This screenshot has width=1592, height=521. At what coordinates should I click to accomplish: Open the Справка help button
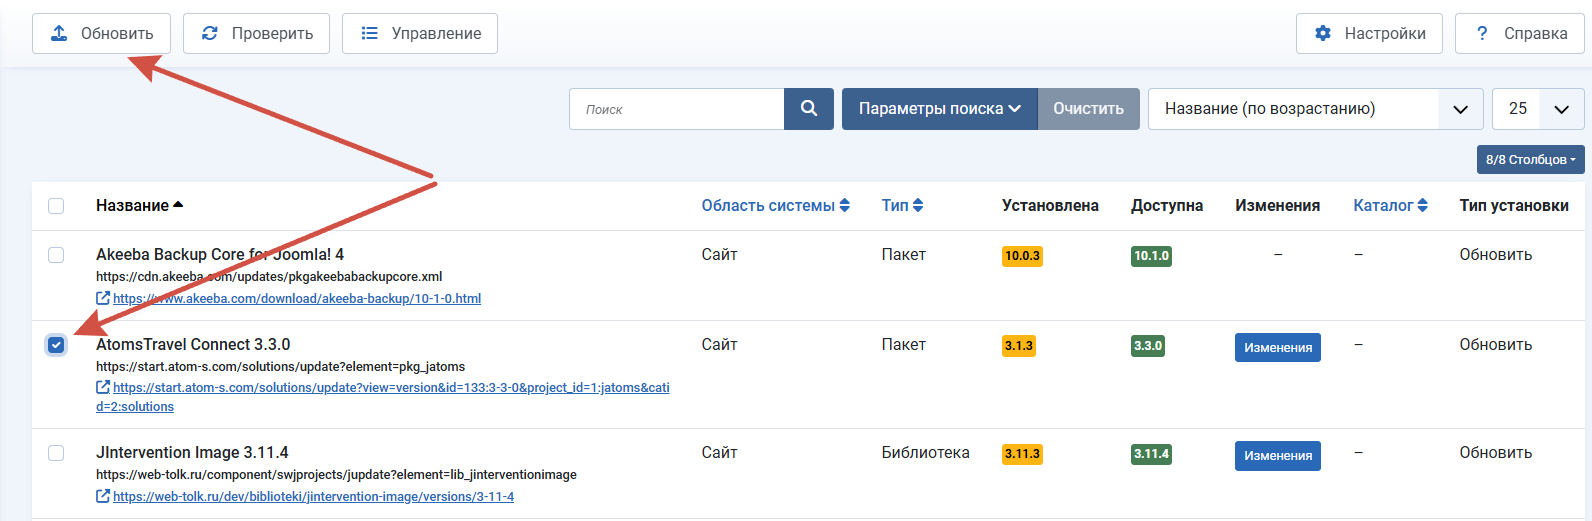1520,33
